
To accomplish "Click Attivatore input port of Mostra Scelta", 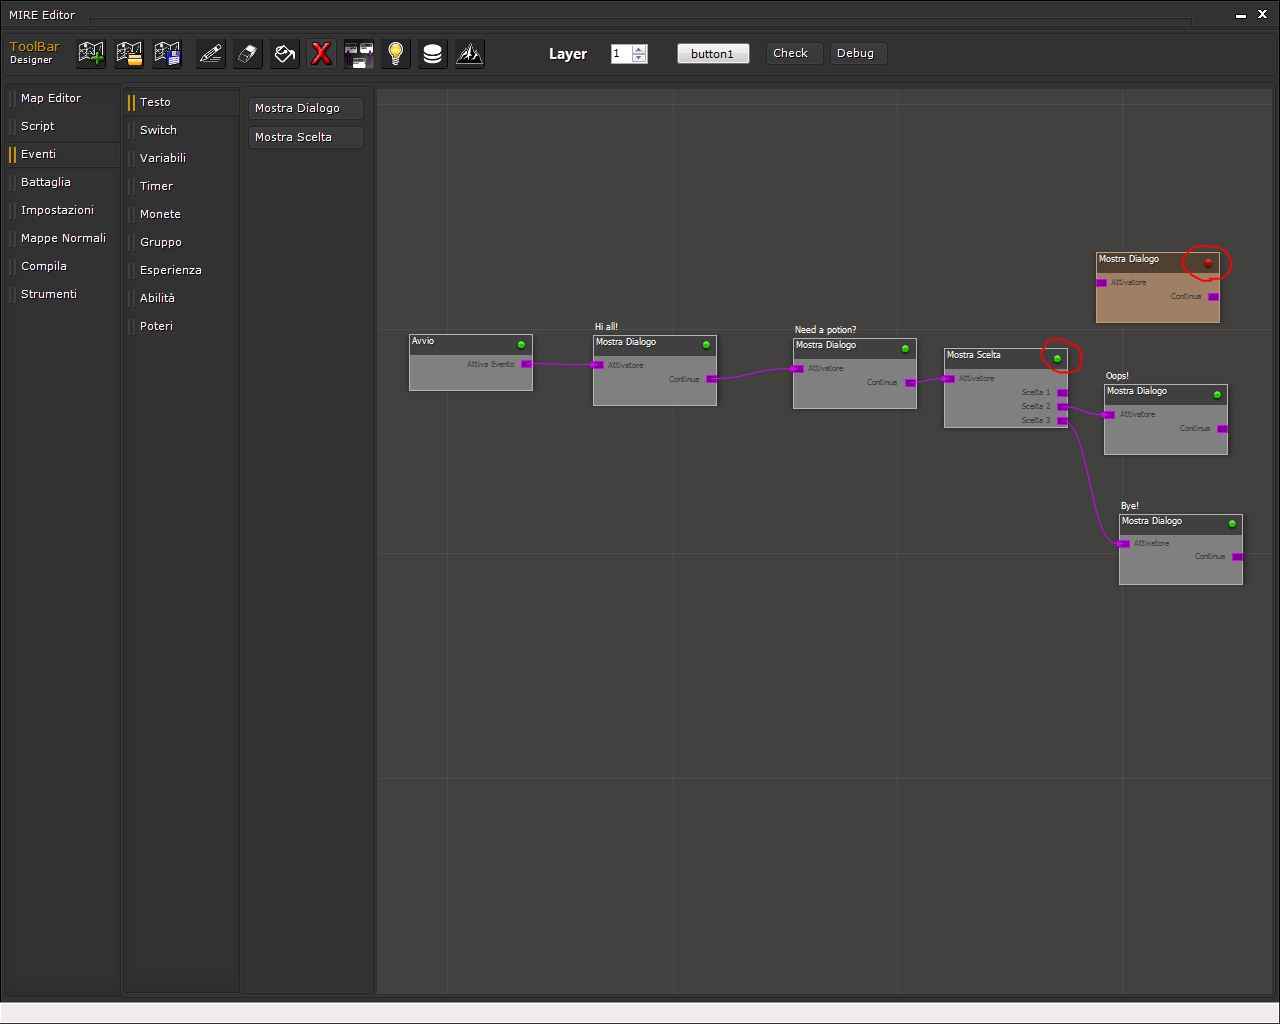I will click(949, 378).
